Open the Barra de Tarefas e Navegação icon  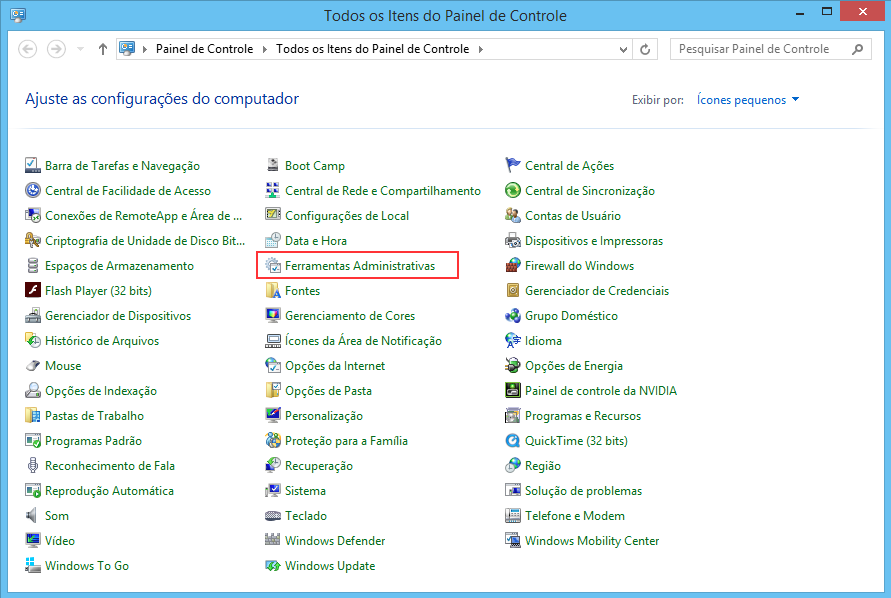(x=33, y=165)
